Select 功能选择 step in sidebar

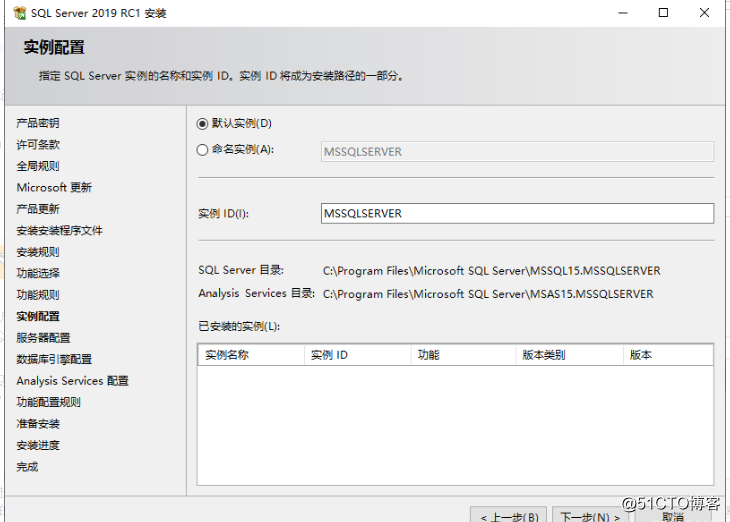point(38,273)
